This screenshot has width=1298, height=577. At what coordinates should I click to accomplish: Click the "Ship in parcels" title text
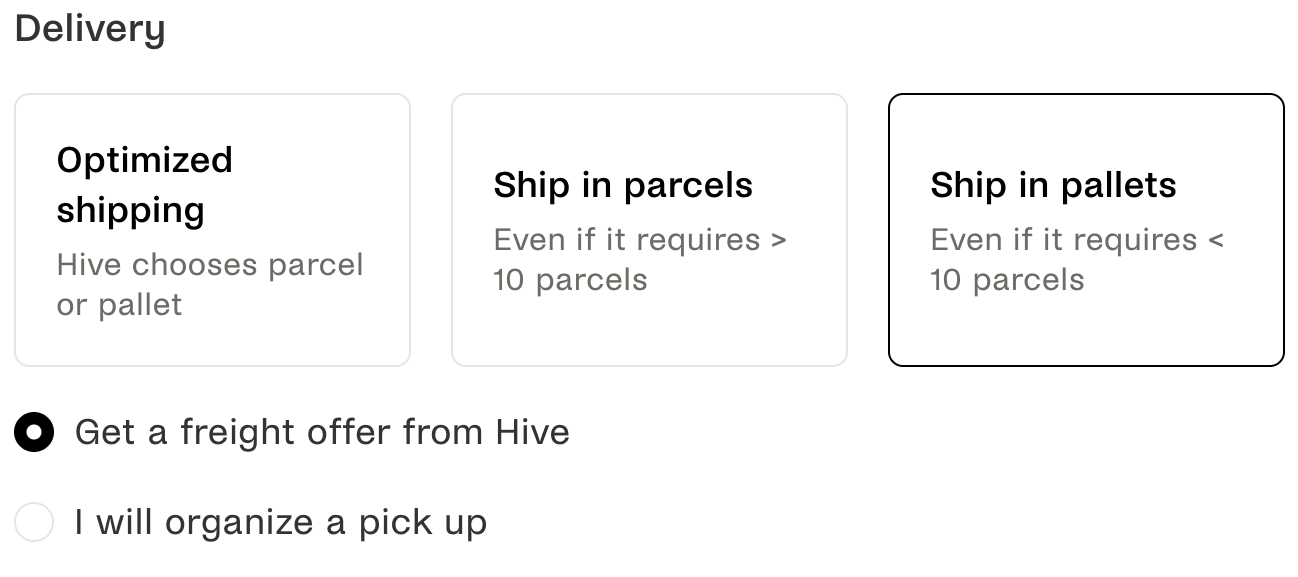(x=623, y=185)
